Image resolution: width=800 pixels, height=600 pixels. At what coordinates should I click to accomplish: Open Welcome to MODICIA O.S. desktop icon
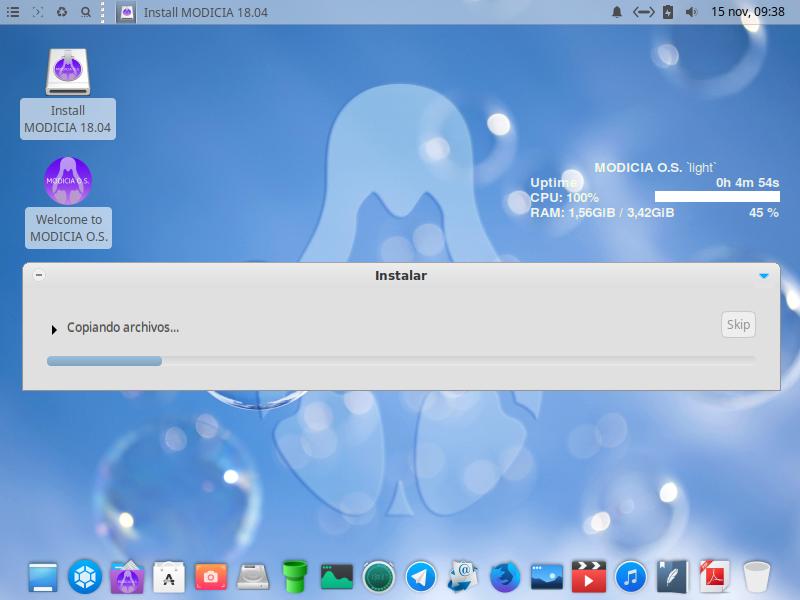[x=68, y=203]
